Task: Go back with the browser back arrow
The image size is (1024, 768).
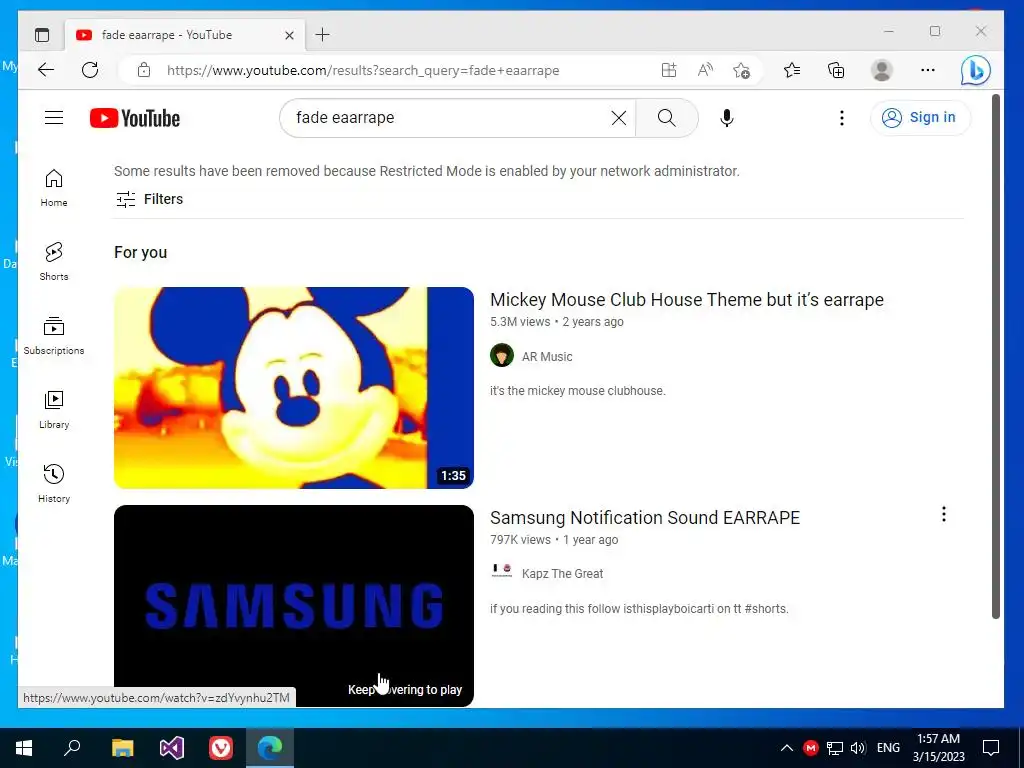Action: [46, 70]
